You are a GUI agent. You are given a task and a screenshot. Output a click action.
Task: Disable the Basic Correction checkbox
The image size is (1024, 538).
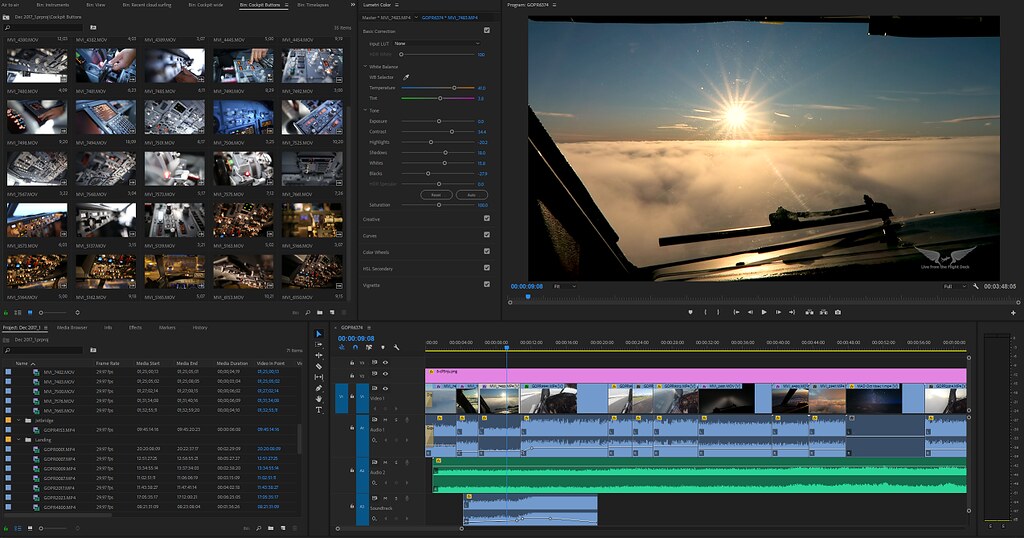(x=487, y=30)
